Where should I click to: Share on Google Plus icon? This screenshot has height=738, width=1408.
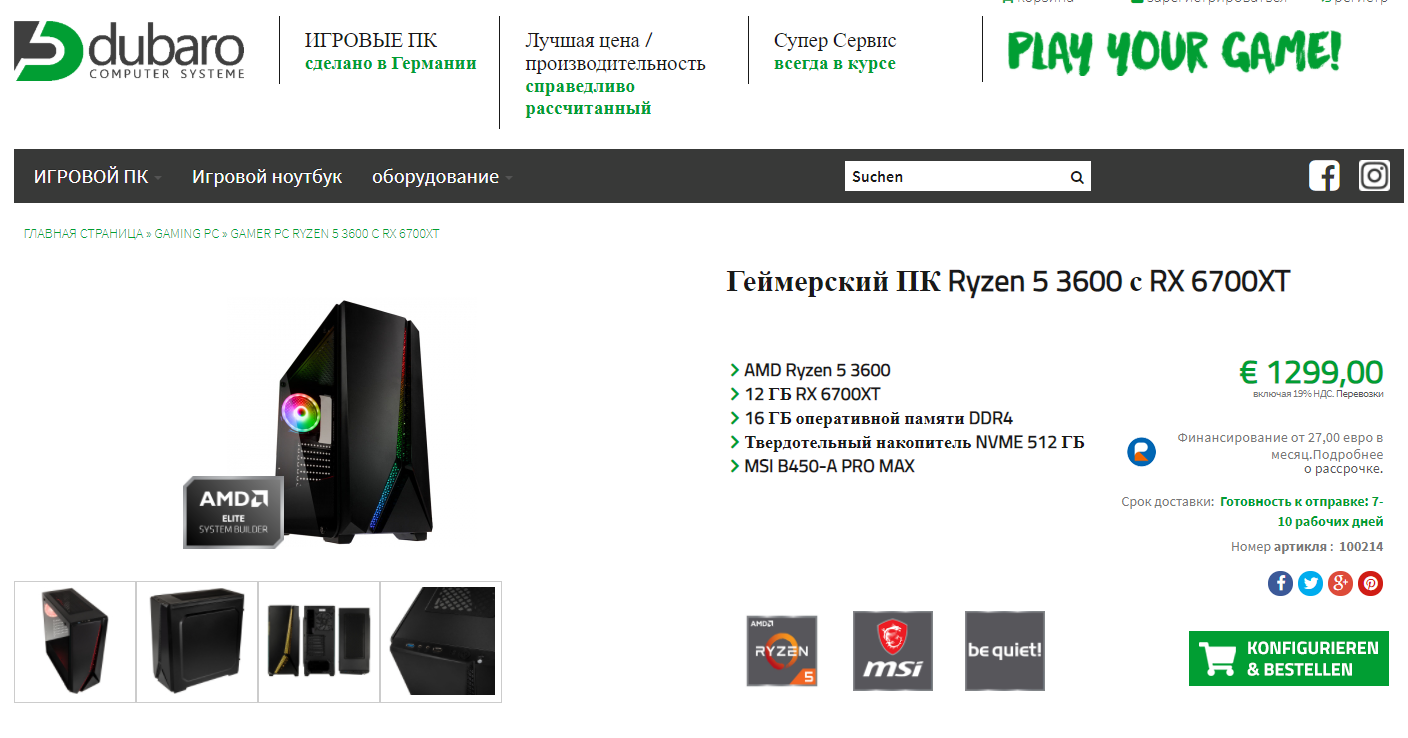[1340, 583]
